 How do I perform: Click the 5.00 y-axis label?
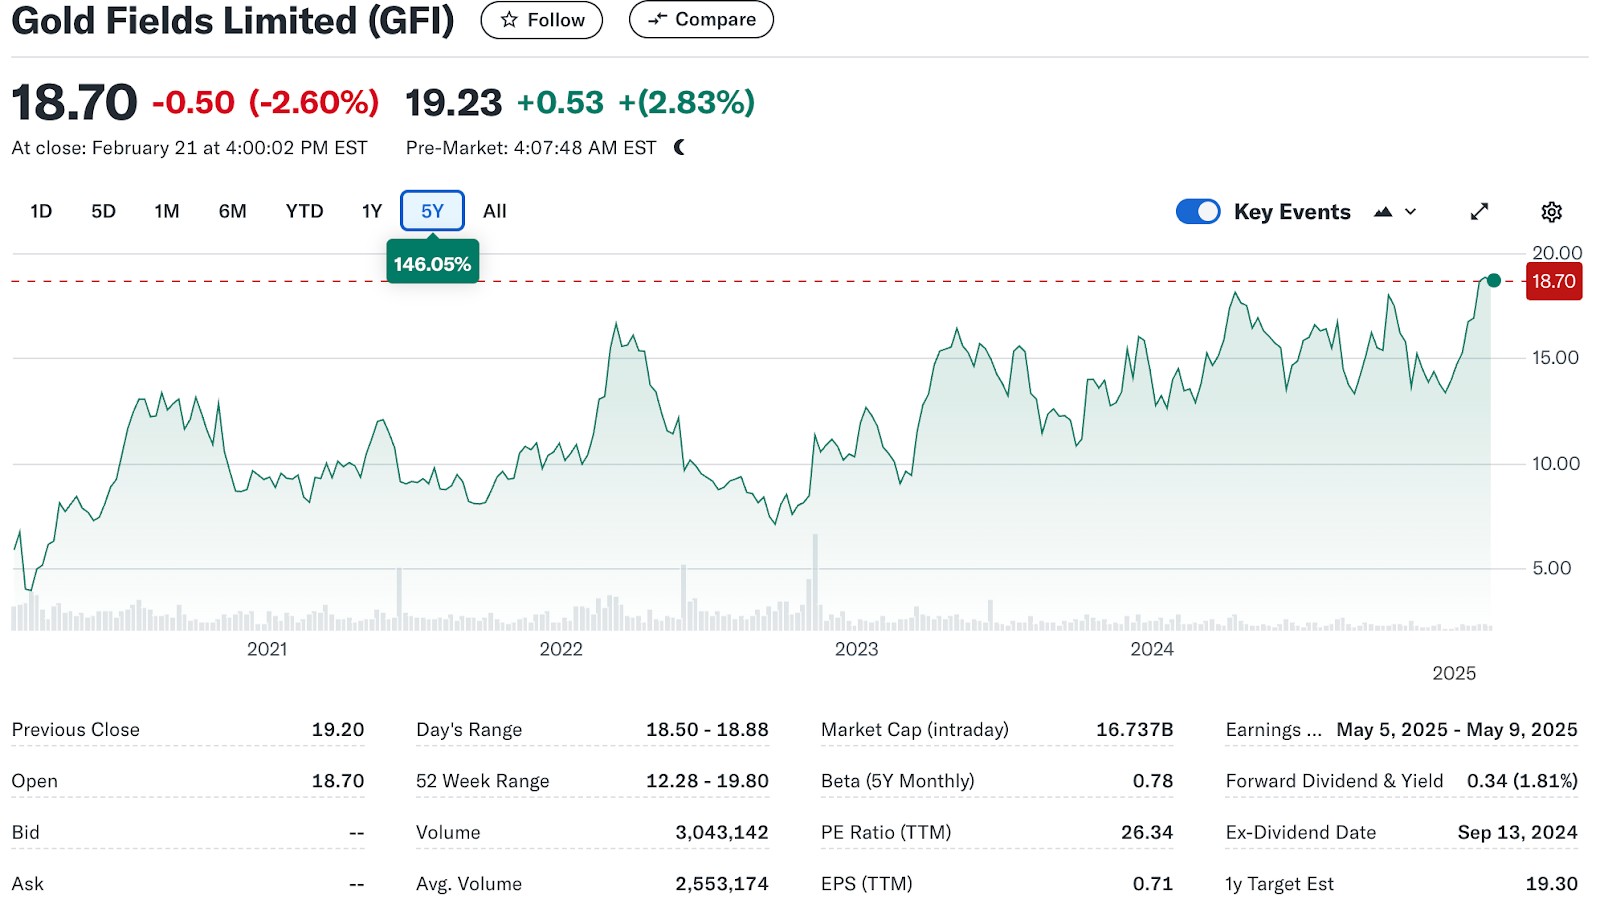[1552, 568]
